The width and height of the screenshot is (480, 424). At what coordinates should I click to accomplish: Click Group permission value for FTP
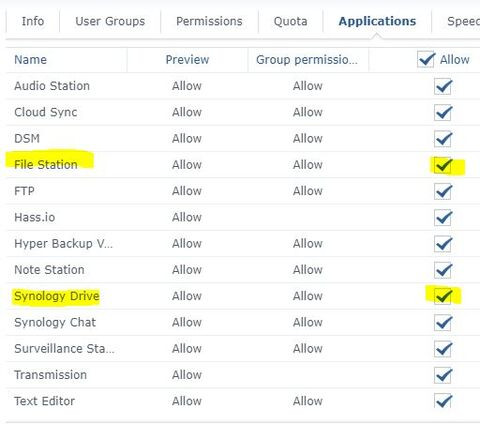(x=308, y=191)
